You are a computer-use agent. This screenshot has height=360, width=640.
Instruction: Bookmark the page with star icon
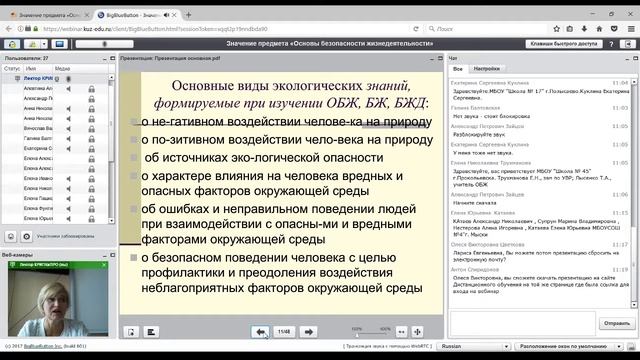556,29
